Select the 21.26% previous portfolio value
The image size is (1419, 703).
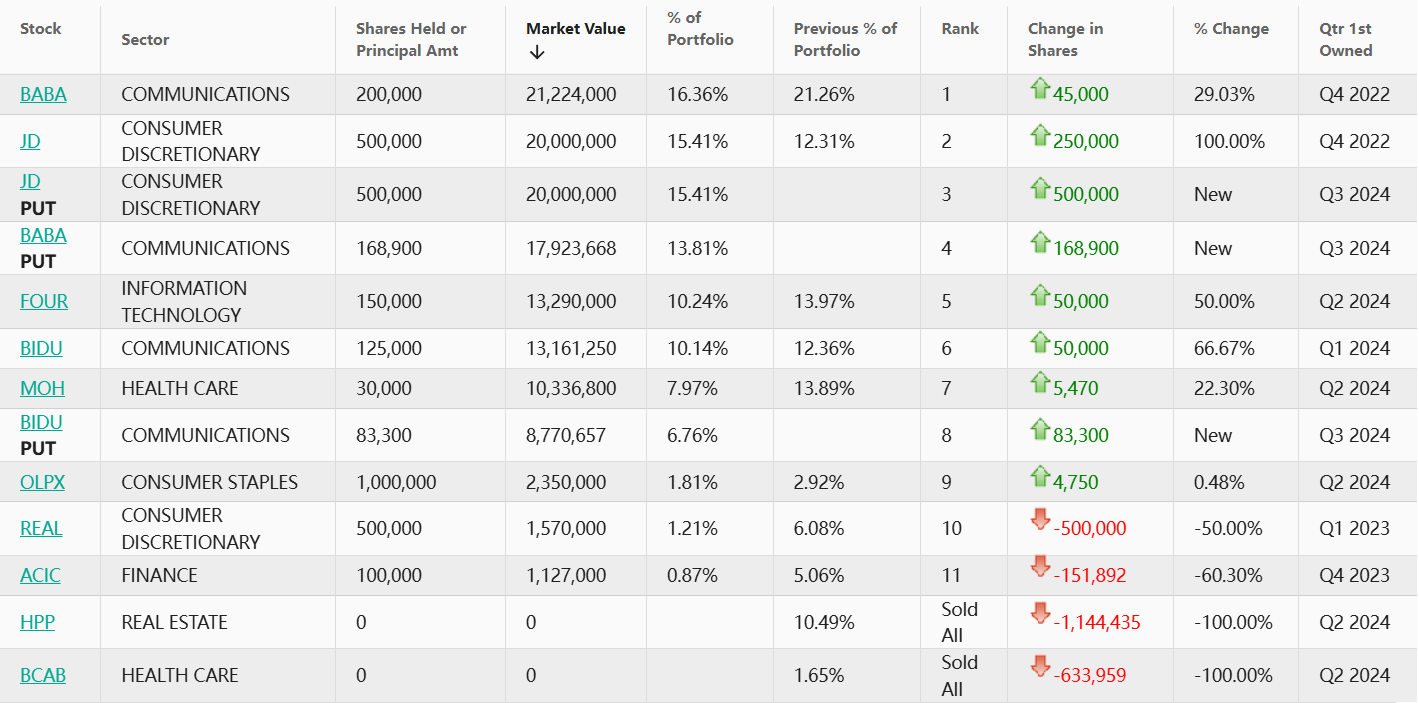tap(824, 95)
